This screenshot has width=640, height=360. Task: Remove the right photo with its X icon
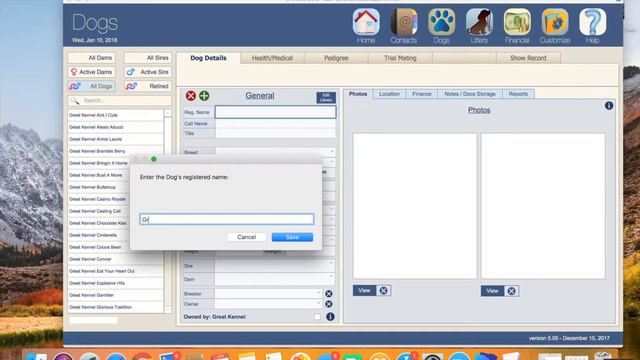tap(511, 291)
